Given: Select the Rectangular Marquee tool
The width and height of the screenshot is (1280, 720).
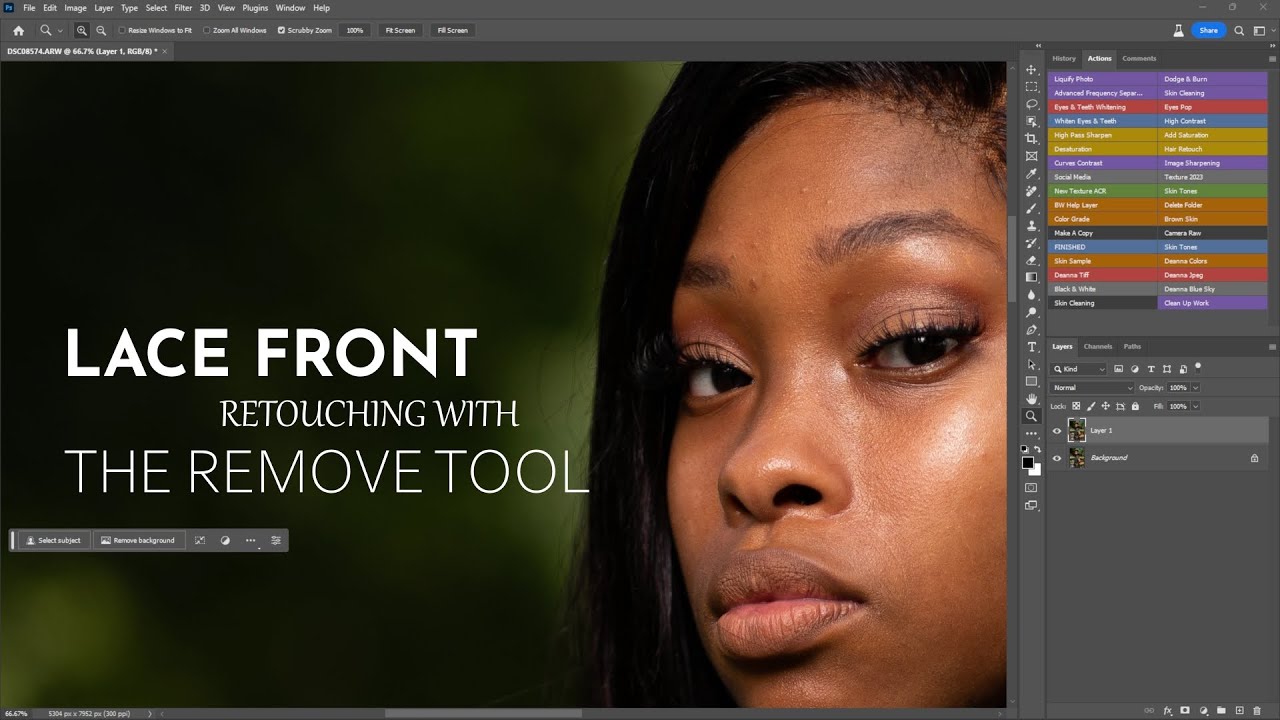Looking at the screenshot, I should tap(1031, 87).
